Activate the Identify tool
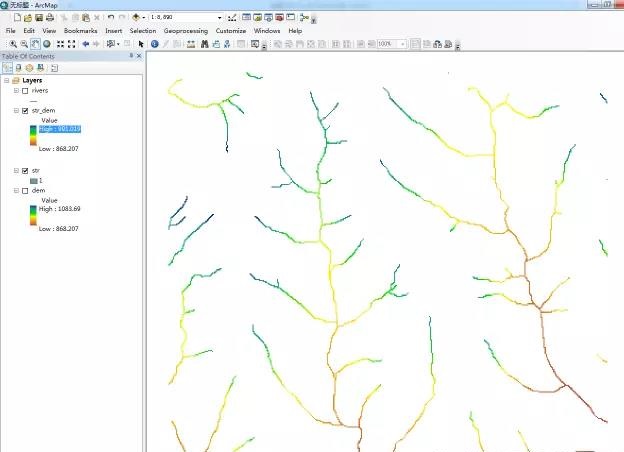The image size is (624, 452). 154,44
